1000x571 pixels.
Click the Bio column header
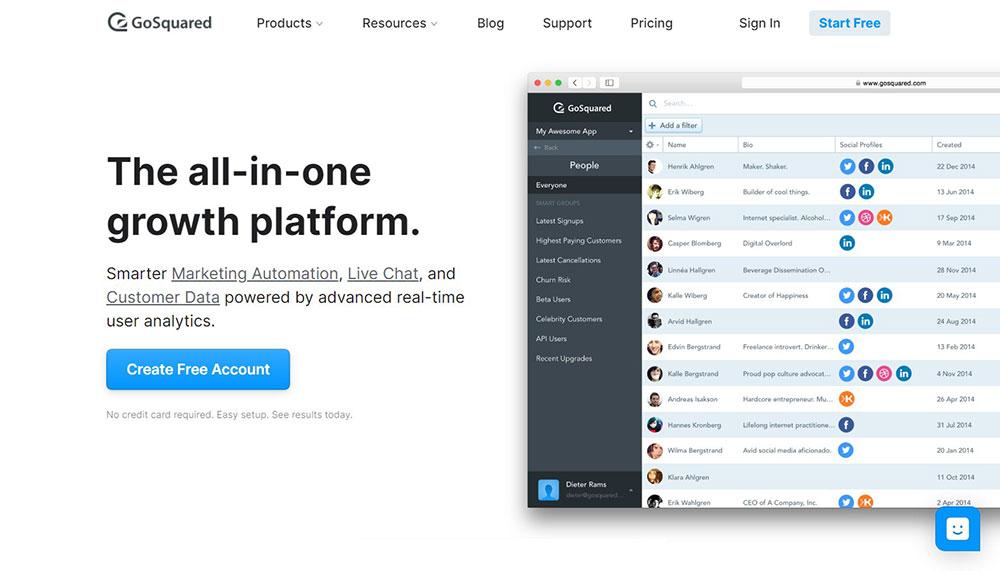(x=747, y=145)
